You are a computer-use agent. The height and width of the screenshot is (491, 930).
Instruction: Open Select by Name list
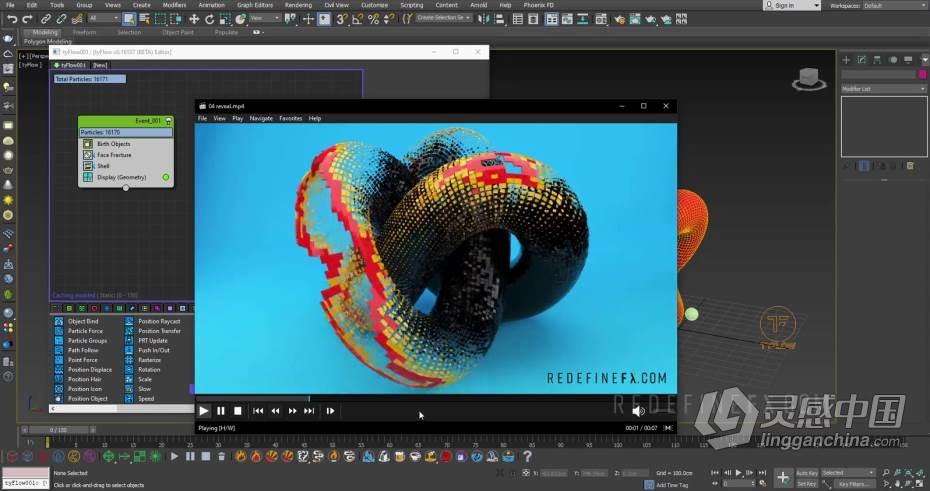click(144, 19)
